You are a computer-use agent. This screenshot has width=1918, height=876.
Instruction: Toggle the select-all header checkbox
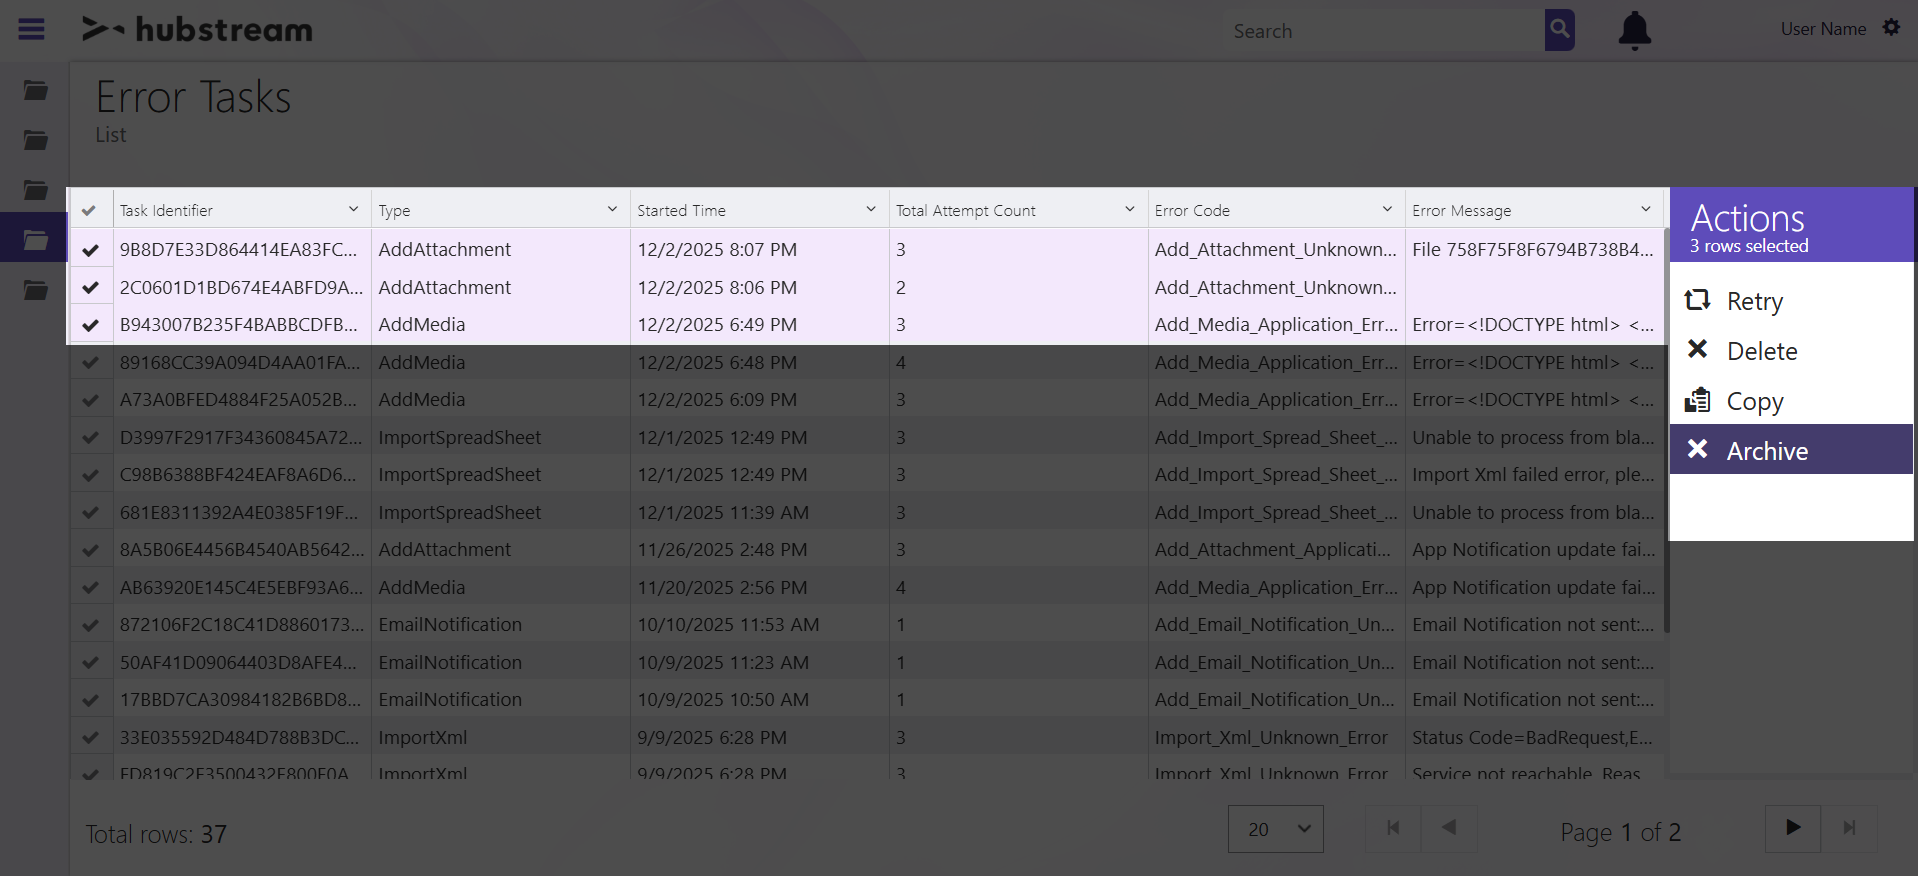point(90,210)
